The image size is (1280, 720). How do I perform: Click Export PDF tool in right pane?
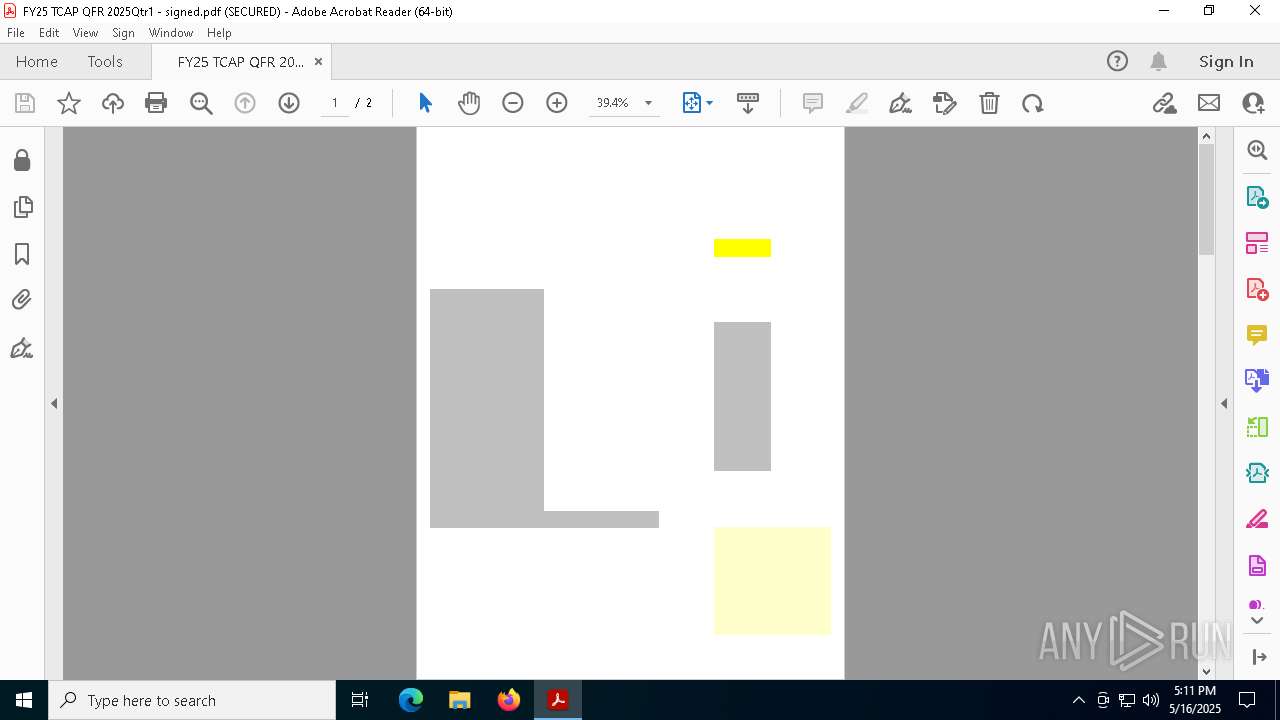pyautogui.click(x=1257, y=197)
